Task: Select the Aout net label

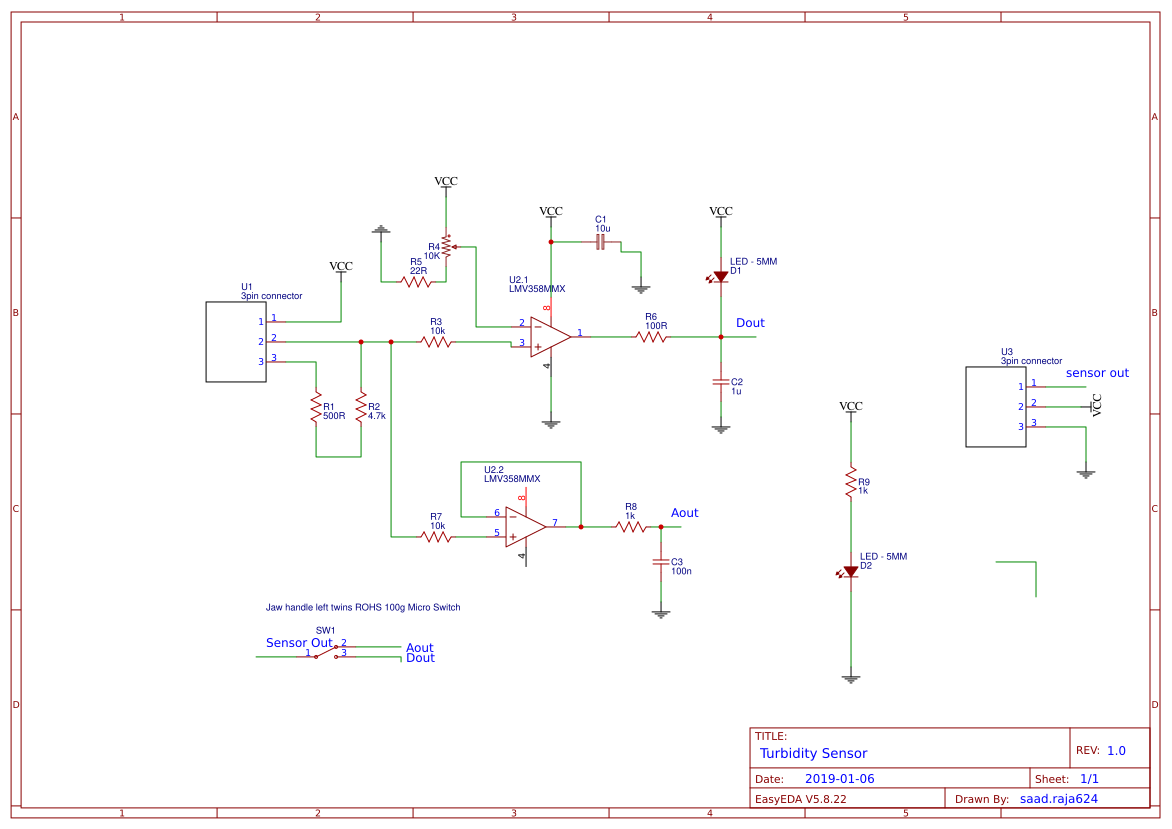Action: click(684, 512)
